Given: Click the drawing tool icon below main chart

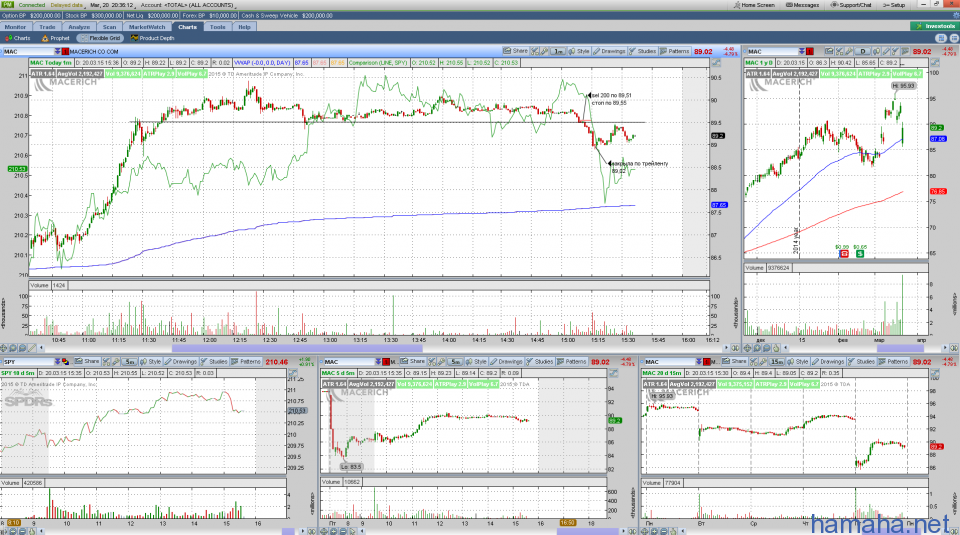Looking at the screenshot, I should (x=32, y=348).
